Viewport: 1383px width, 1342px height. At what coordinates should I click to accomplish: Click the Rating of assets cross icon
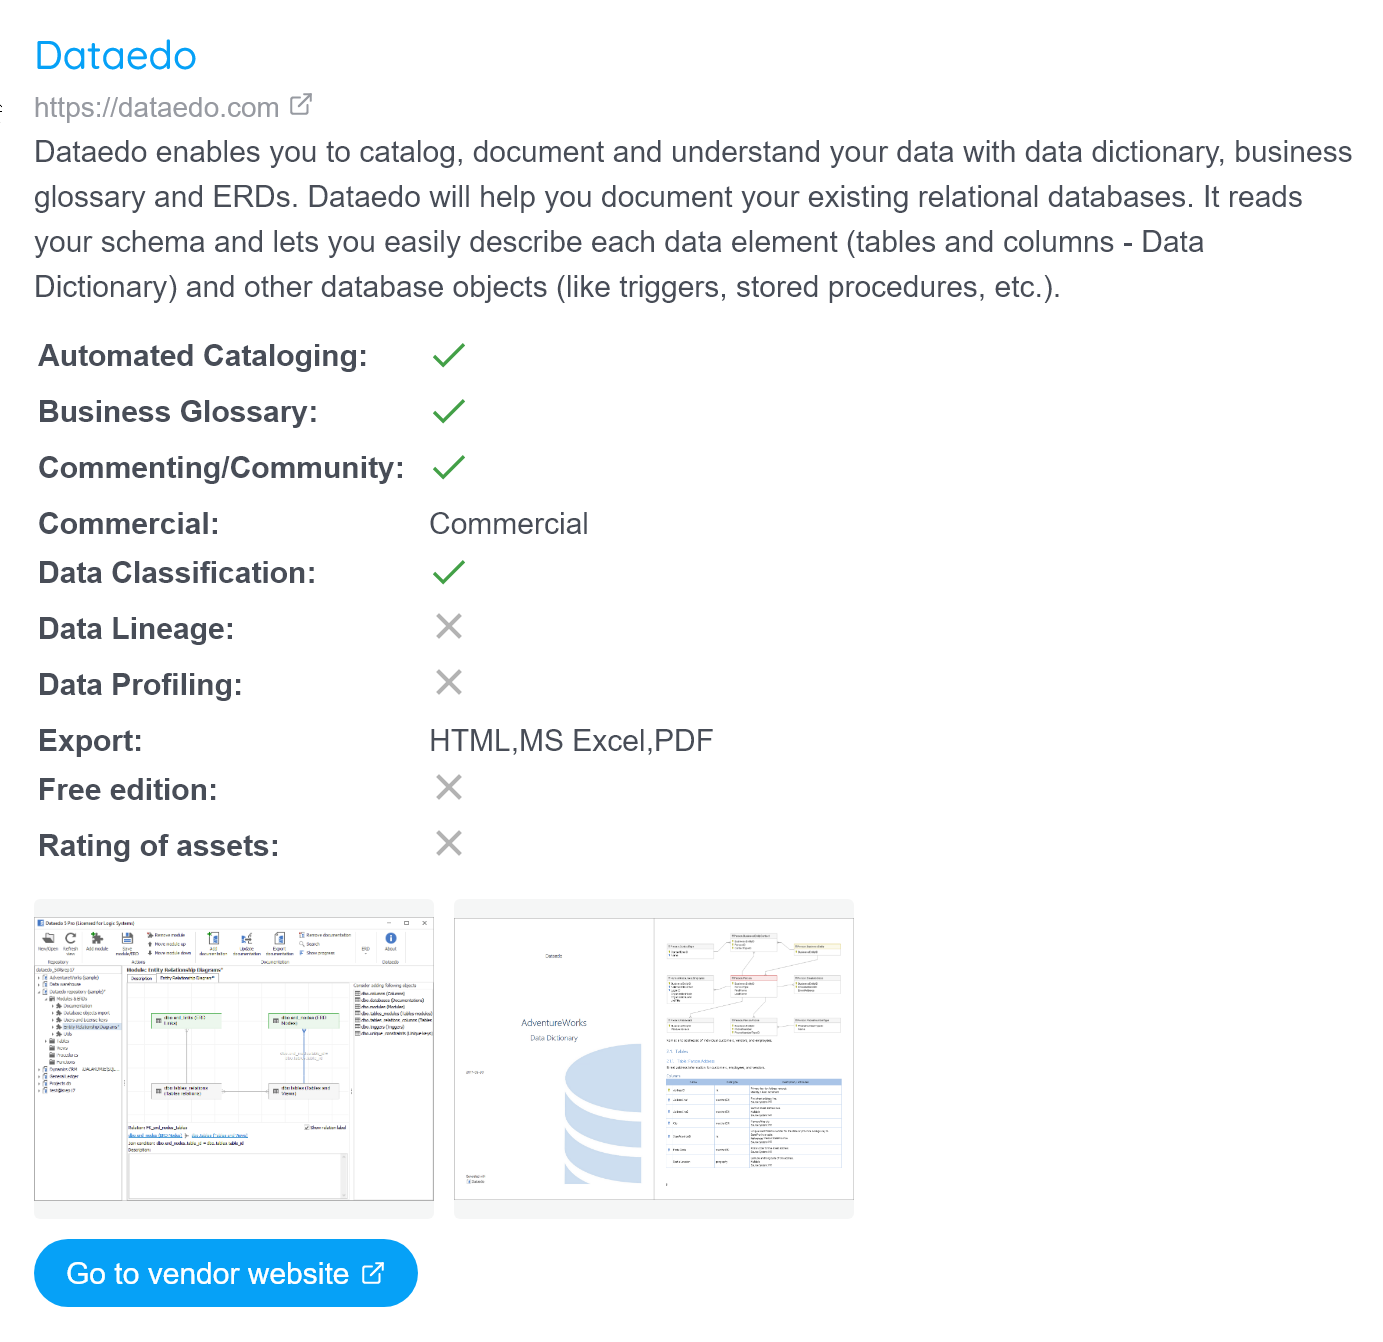click(449, 844)
